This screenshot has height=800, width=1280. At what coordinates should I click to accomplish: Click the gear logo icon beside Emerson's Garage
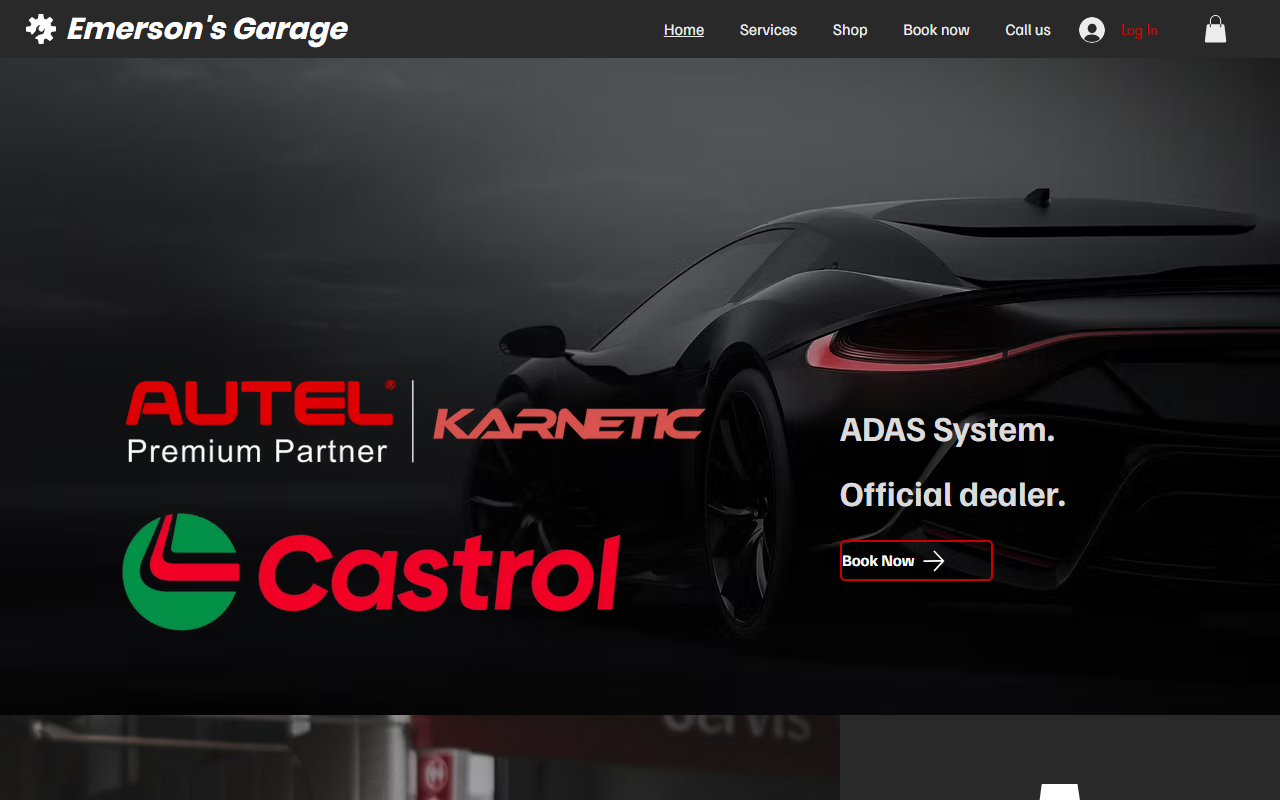coord(41,29)
